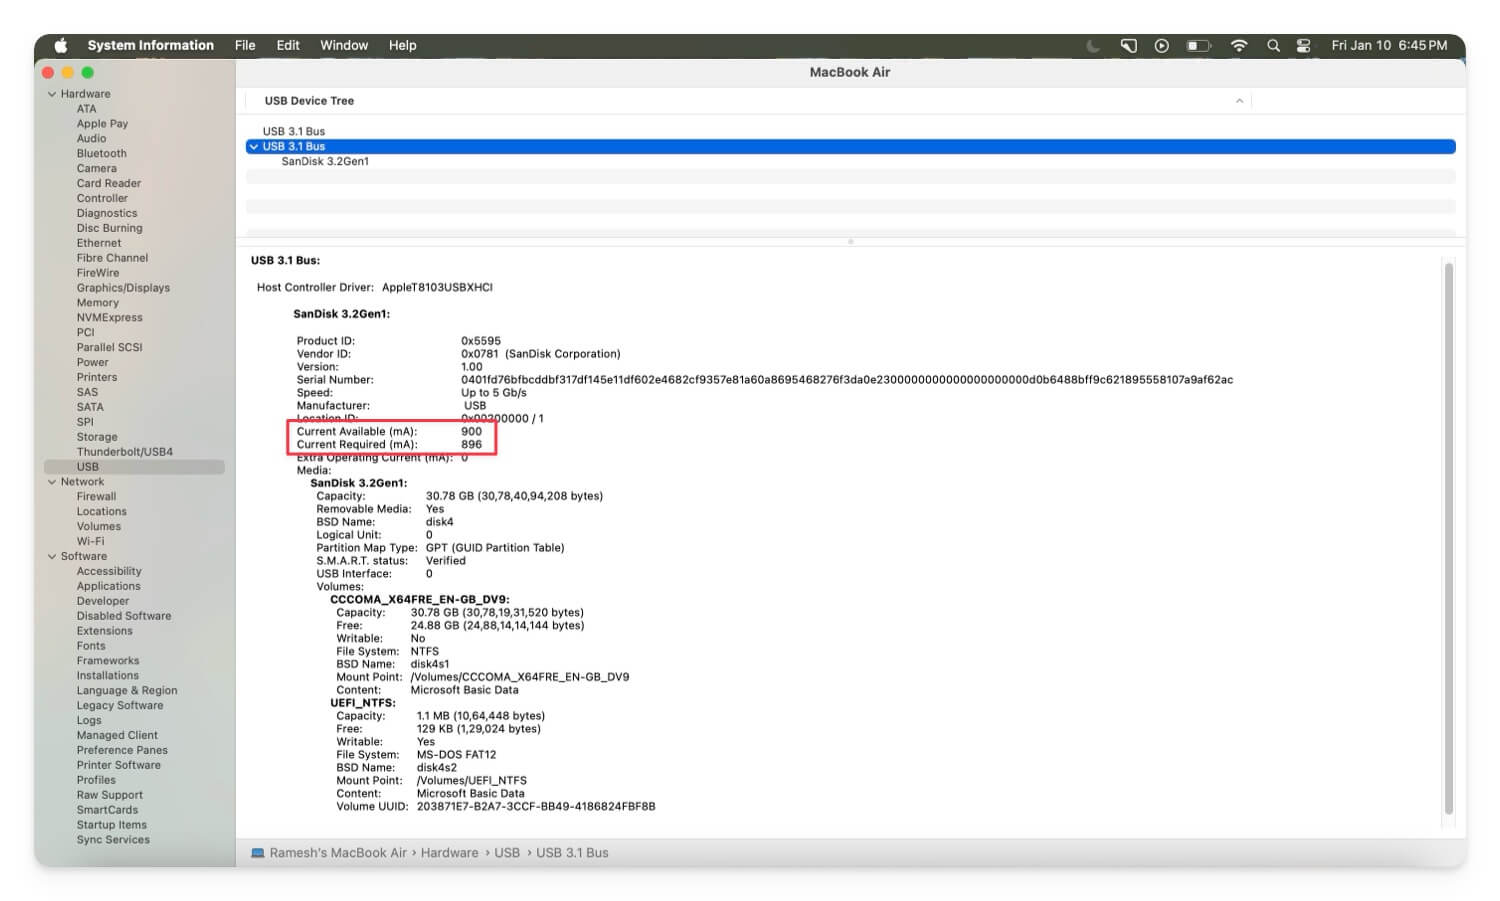This screenshot has height=901, width=1500.
Task: Open the Help menu
Action: pyautogui.click(x=403, y=45)
